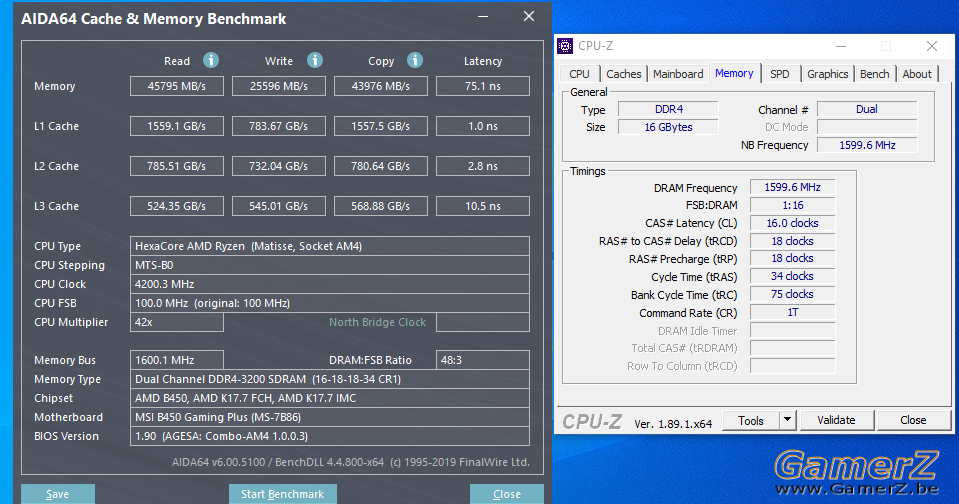Click the CAS# Latency value 16.0 clocks

point(792,223)
